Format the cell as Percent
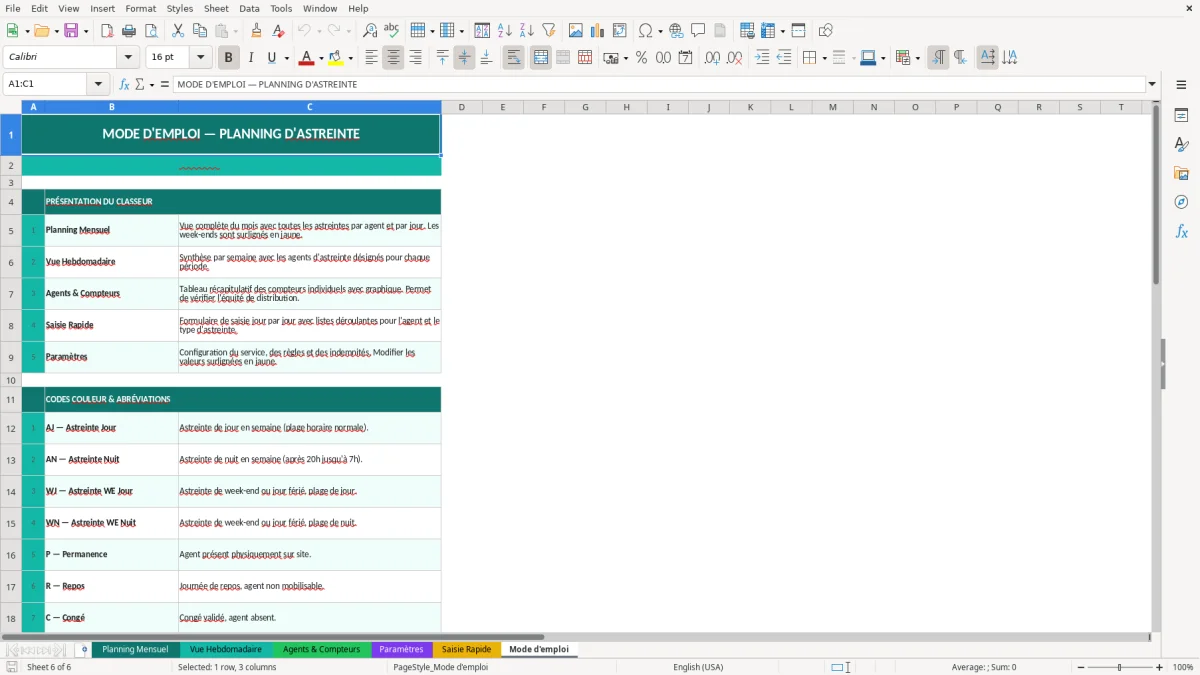Screen dimensions: 1200x675 pos(641,58)
